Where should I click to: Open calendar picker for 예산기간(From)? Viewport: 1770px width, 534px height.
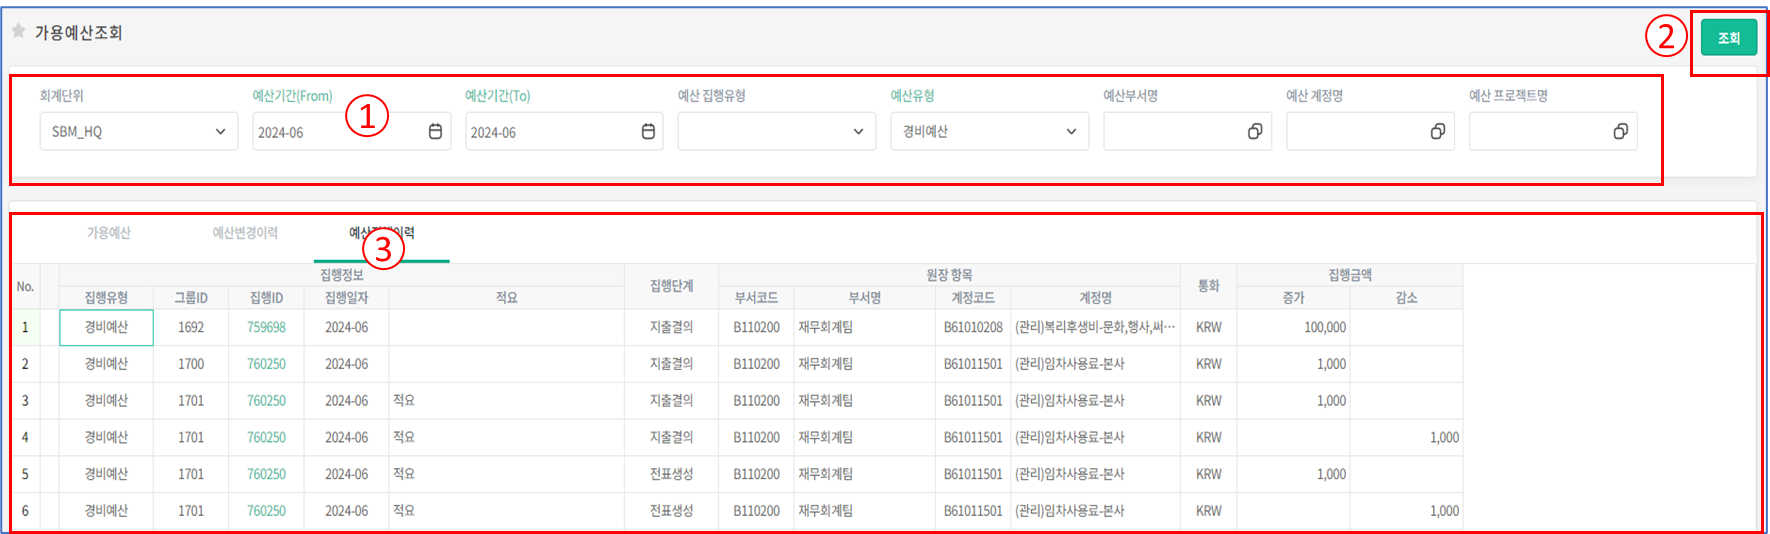pos(435,132)
